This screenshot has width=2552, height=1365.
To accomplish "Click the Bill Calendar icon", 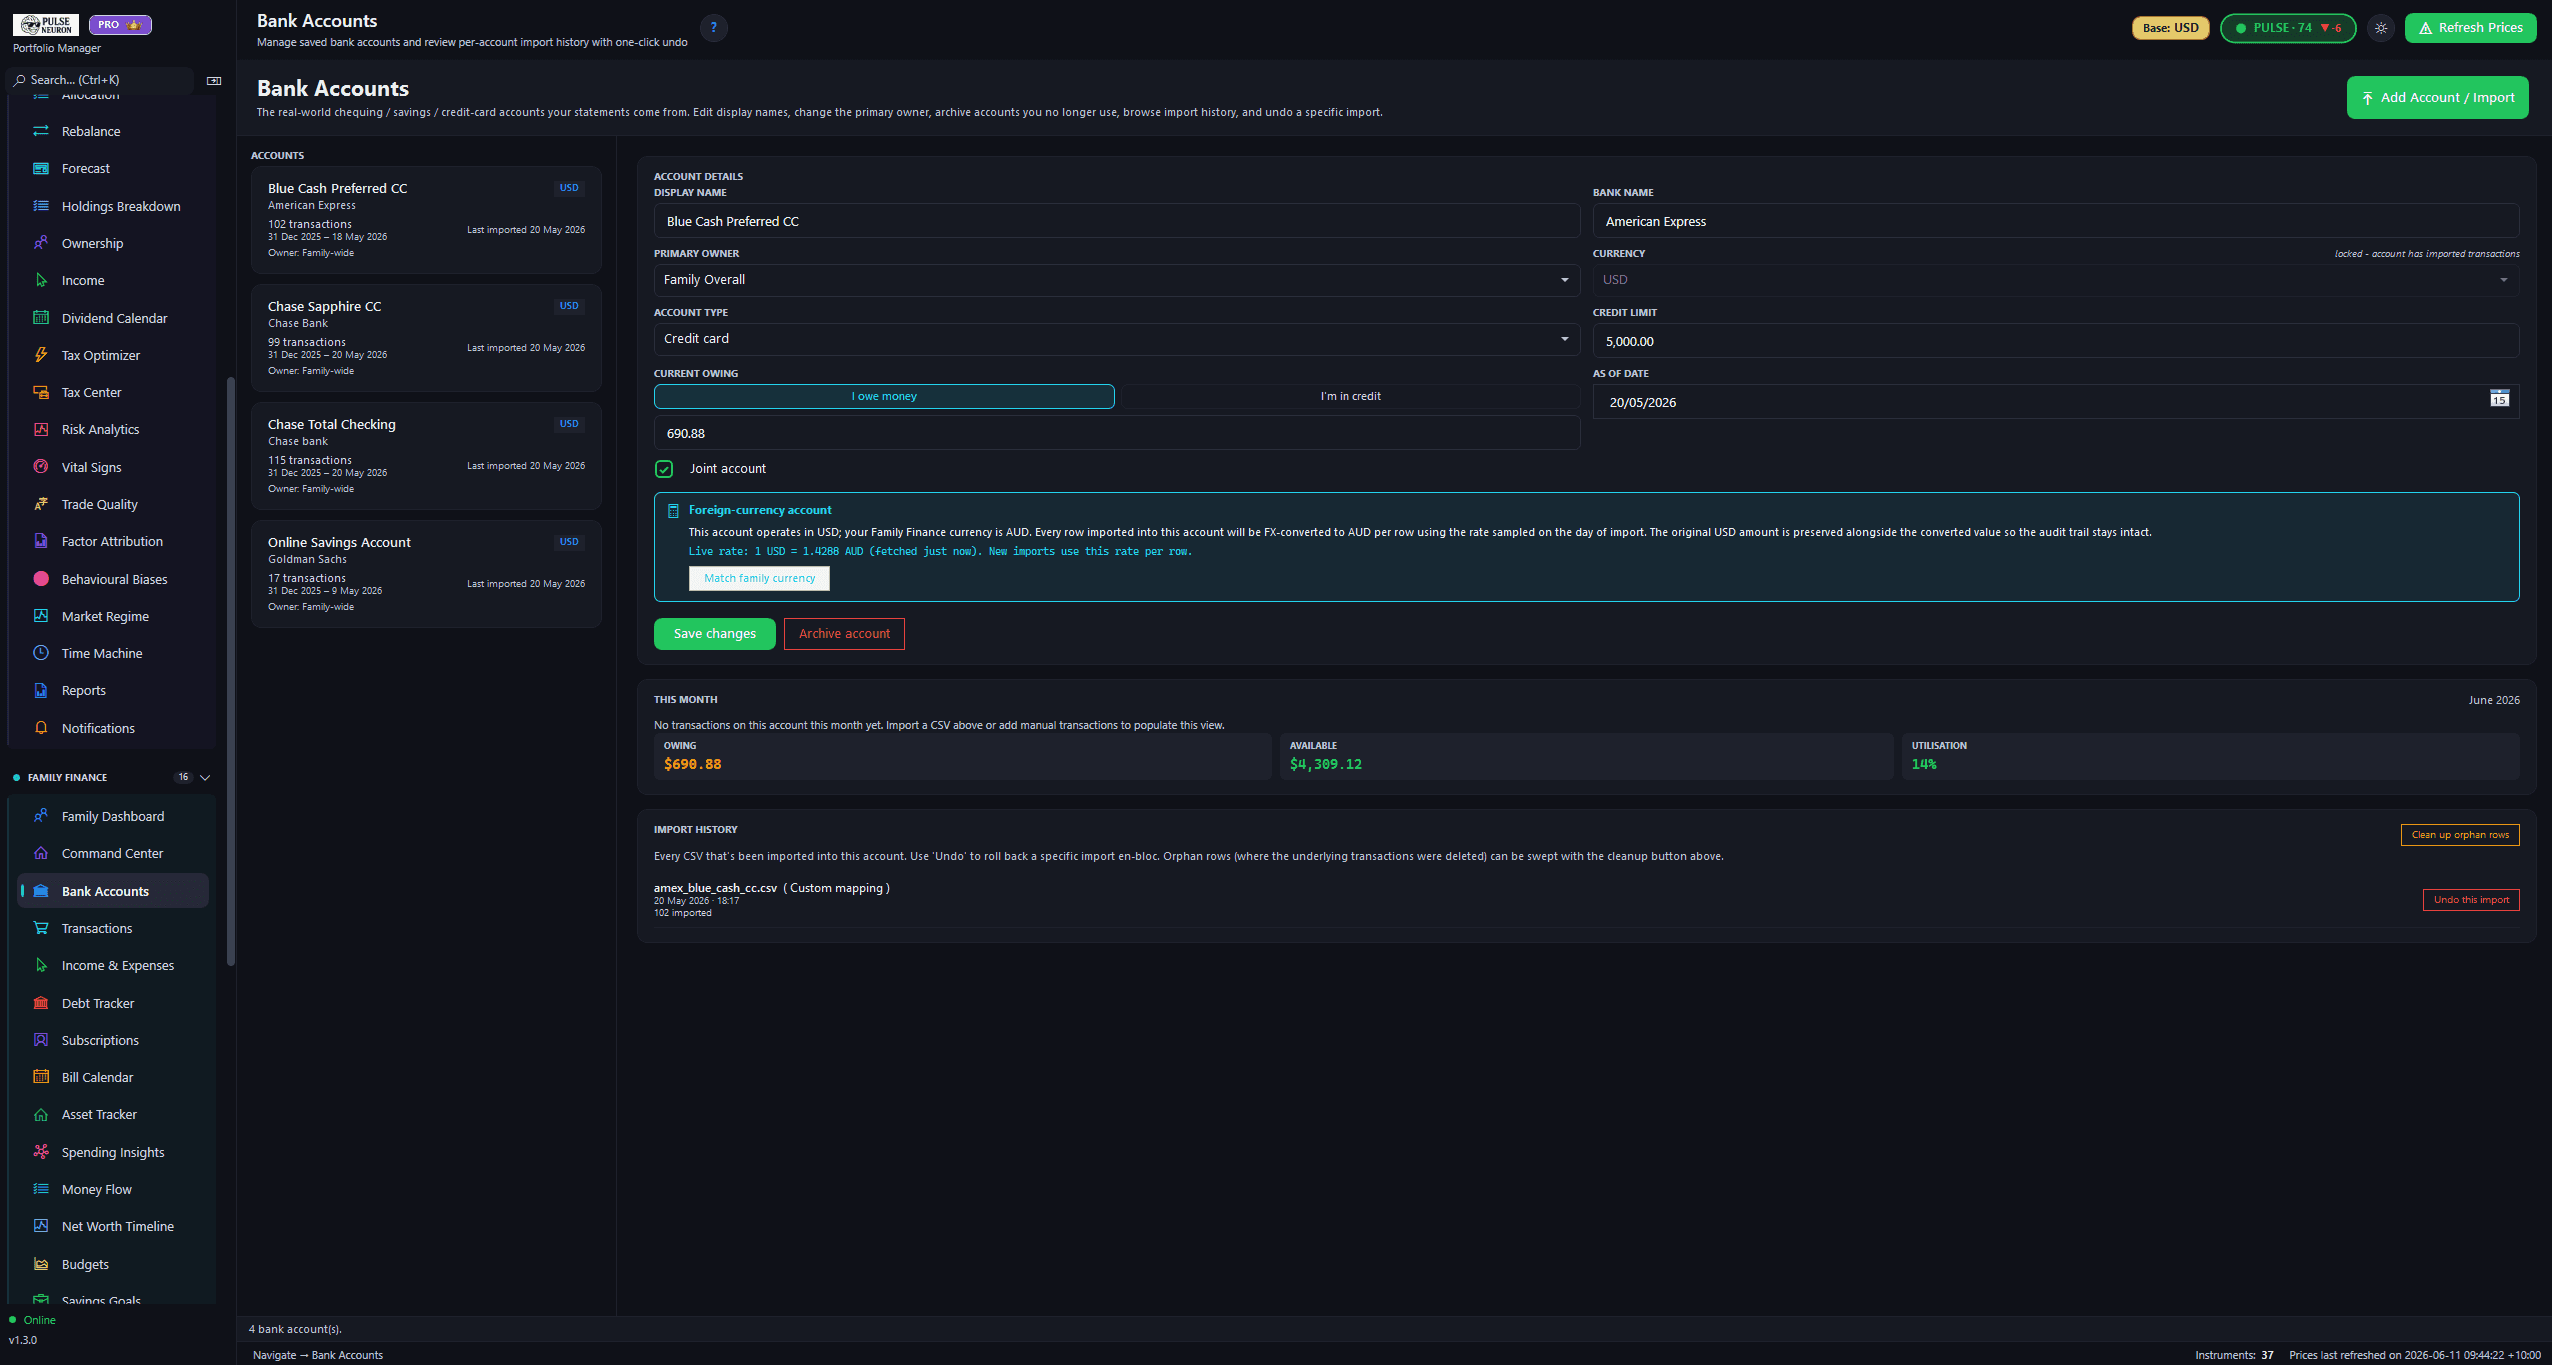I will 41,1077.
